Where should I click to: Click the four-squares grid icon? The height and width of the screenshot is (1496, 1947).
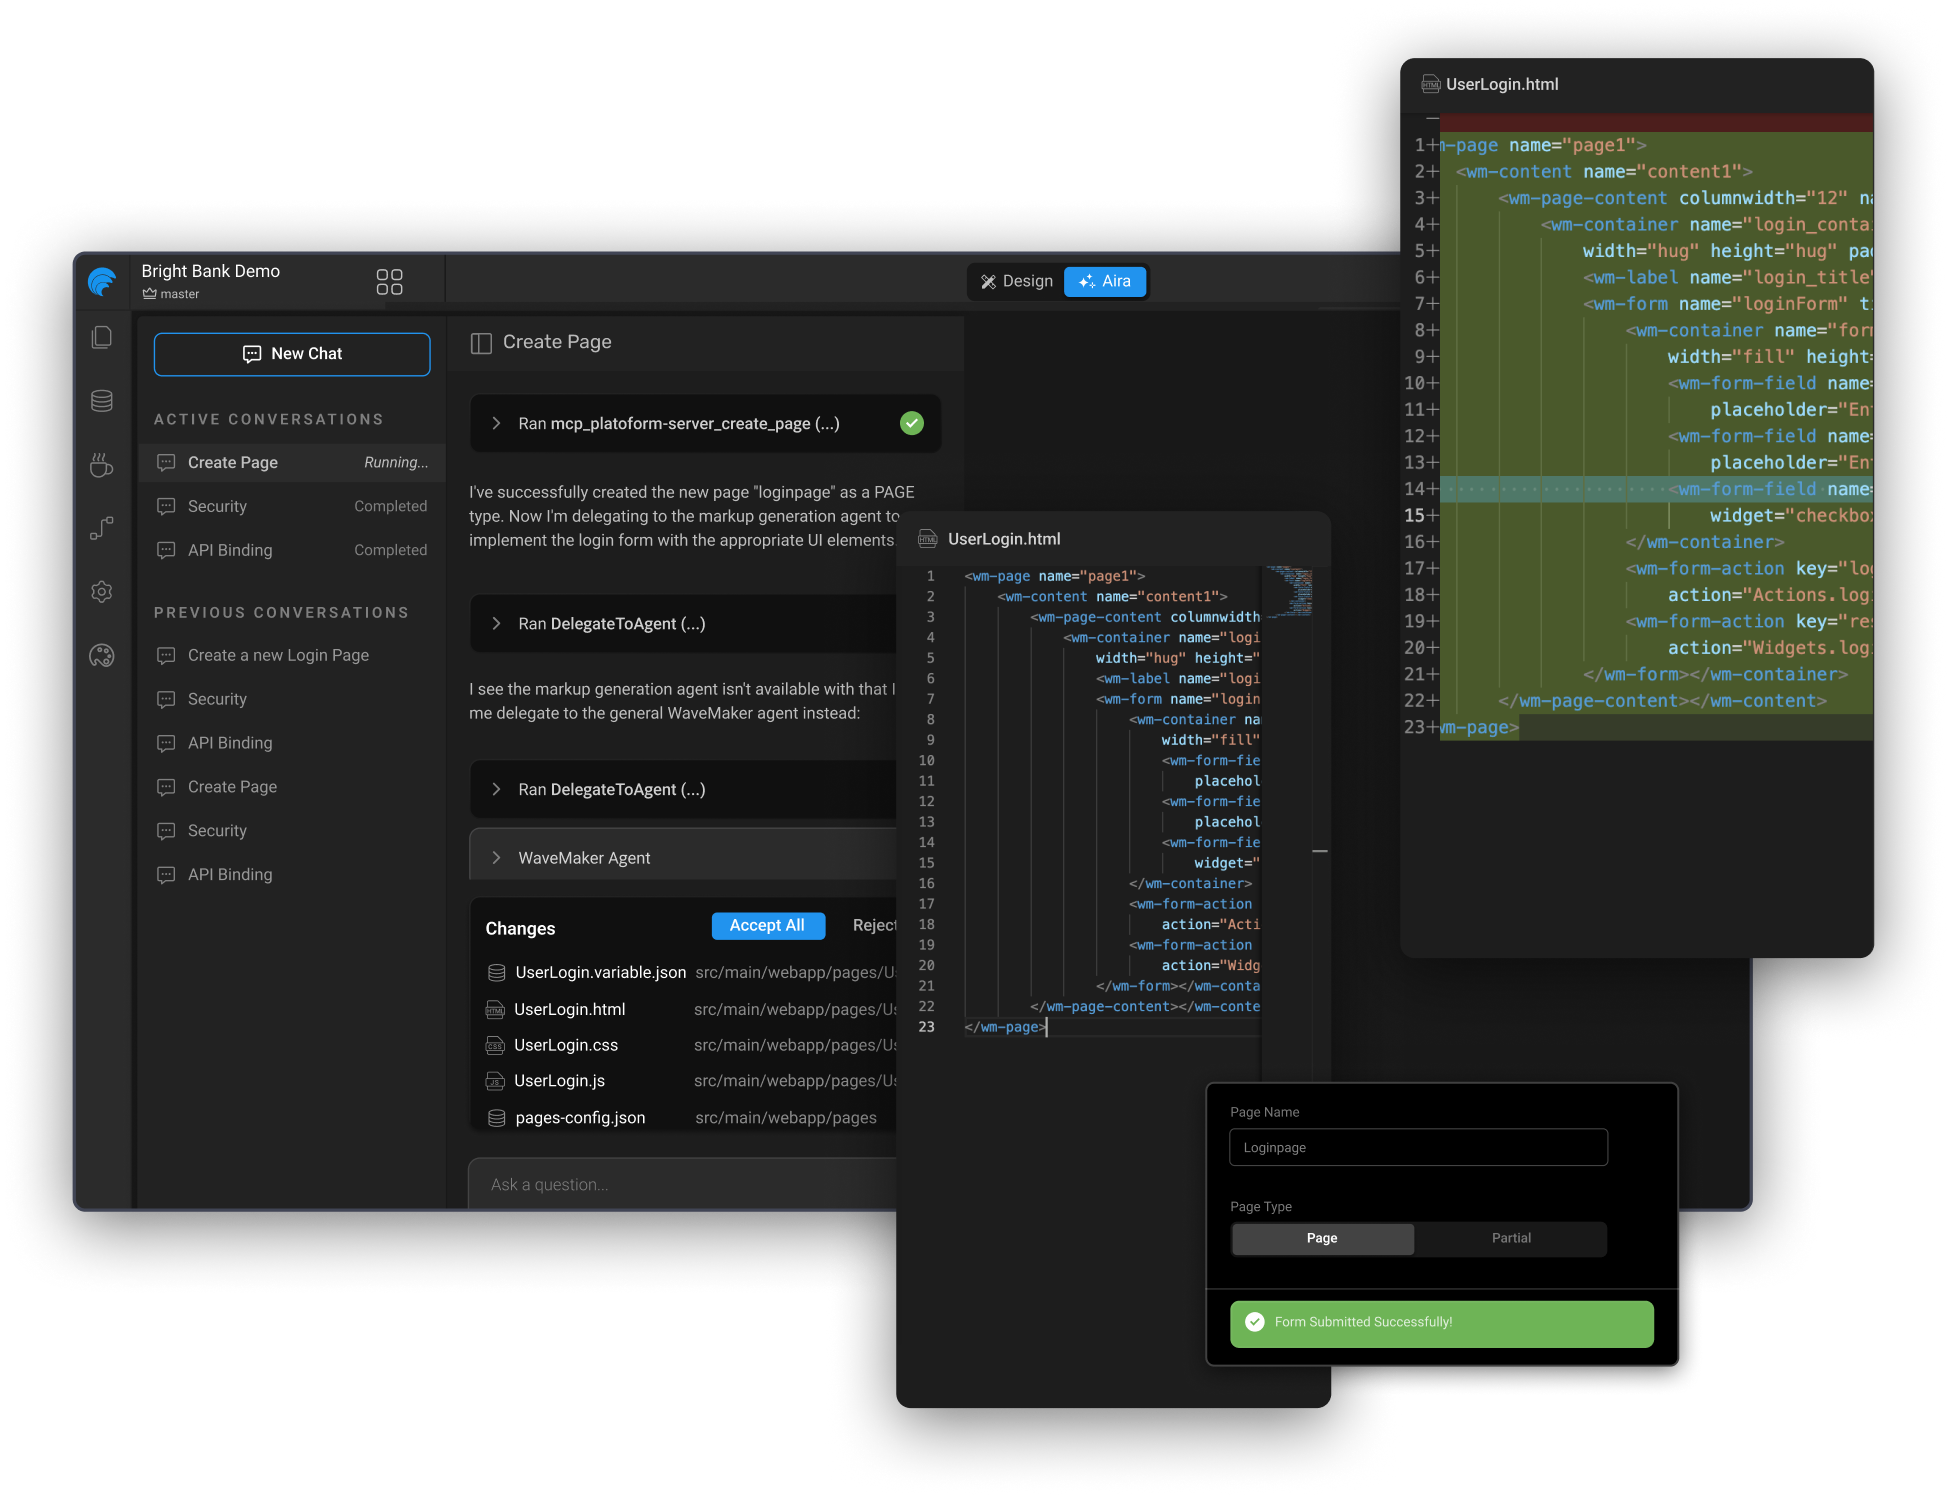(389, 282)
